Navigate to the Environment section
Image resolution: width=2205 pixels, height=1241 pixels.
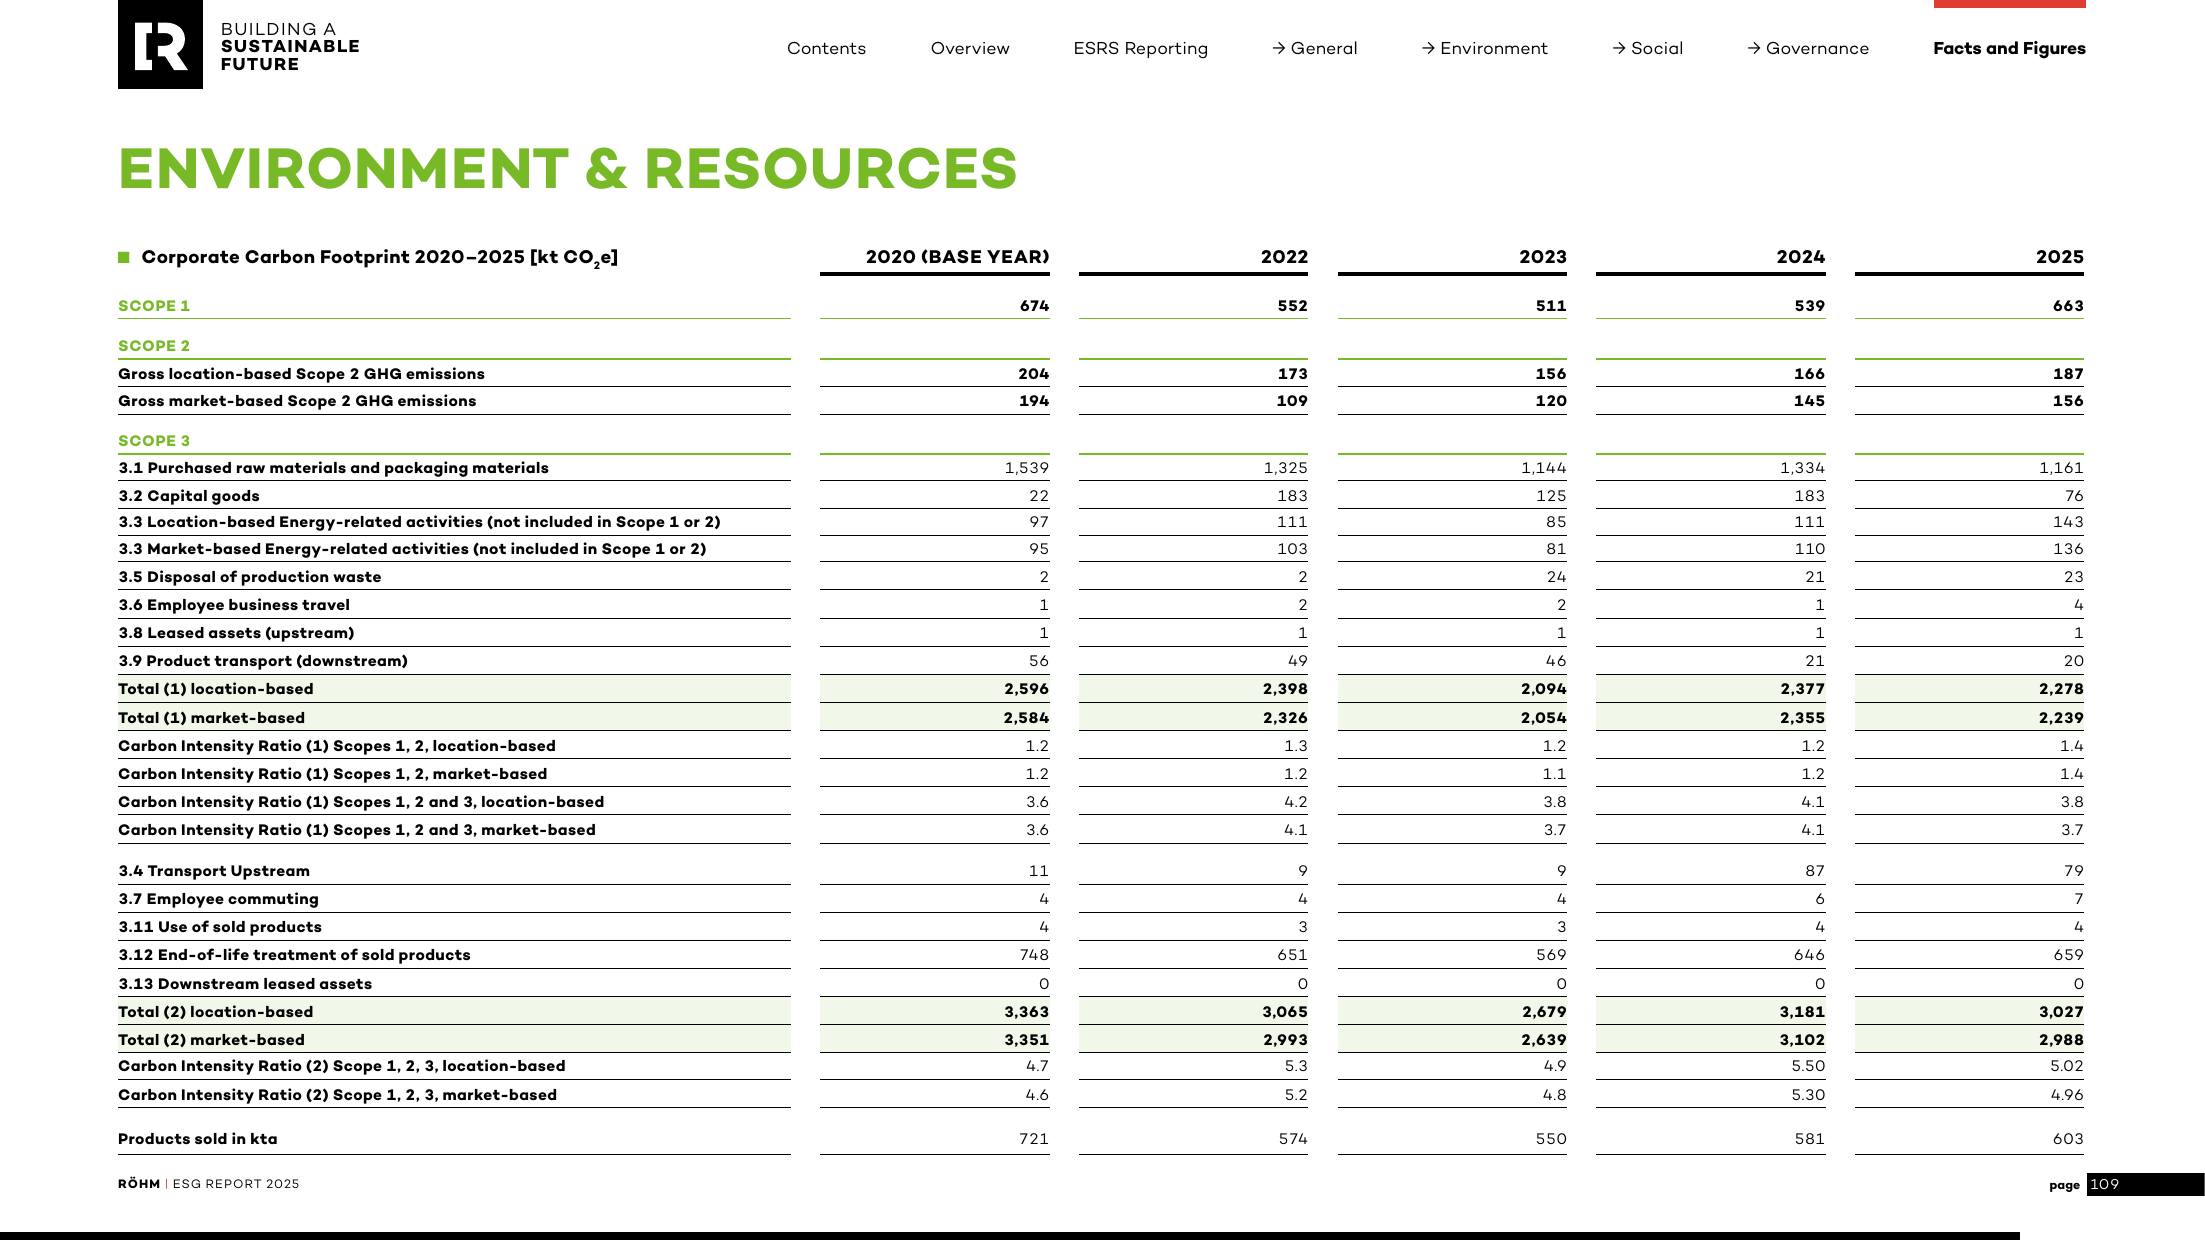[1485, 48]
